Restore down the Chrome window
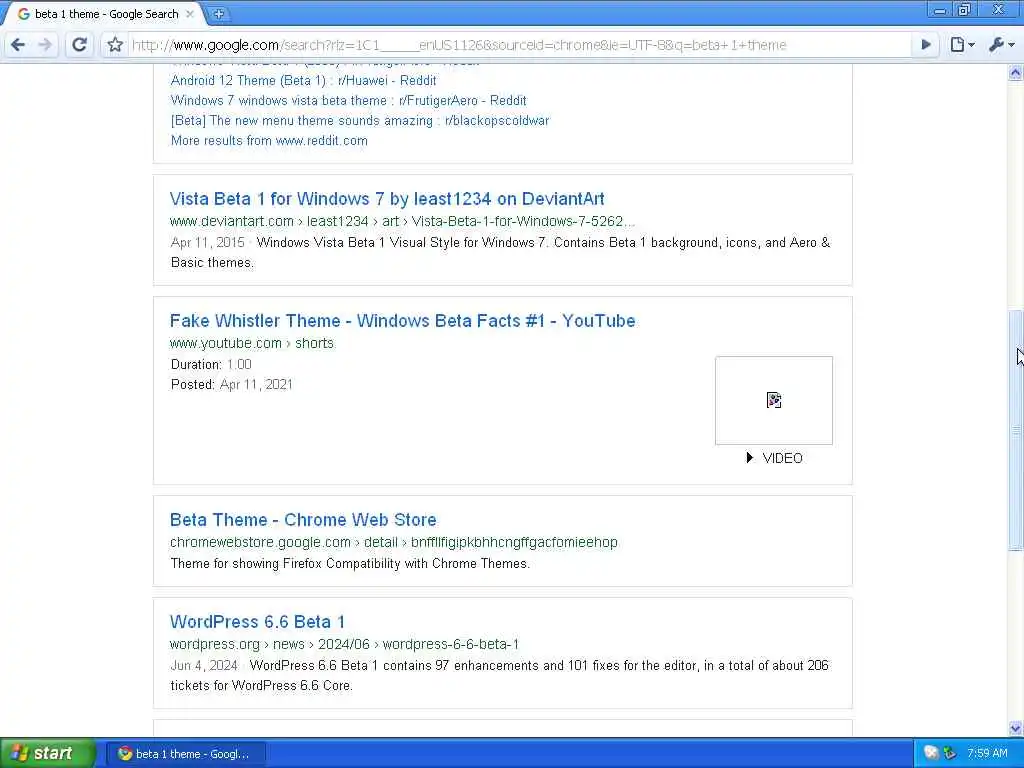Image resolution: width=1024 pixels, height=768 pixels. [964, 10]
